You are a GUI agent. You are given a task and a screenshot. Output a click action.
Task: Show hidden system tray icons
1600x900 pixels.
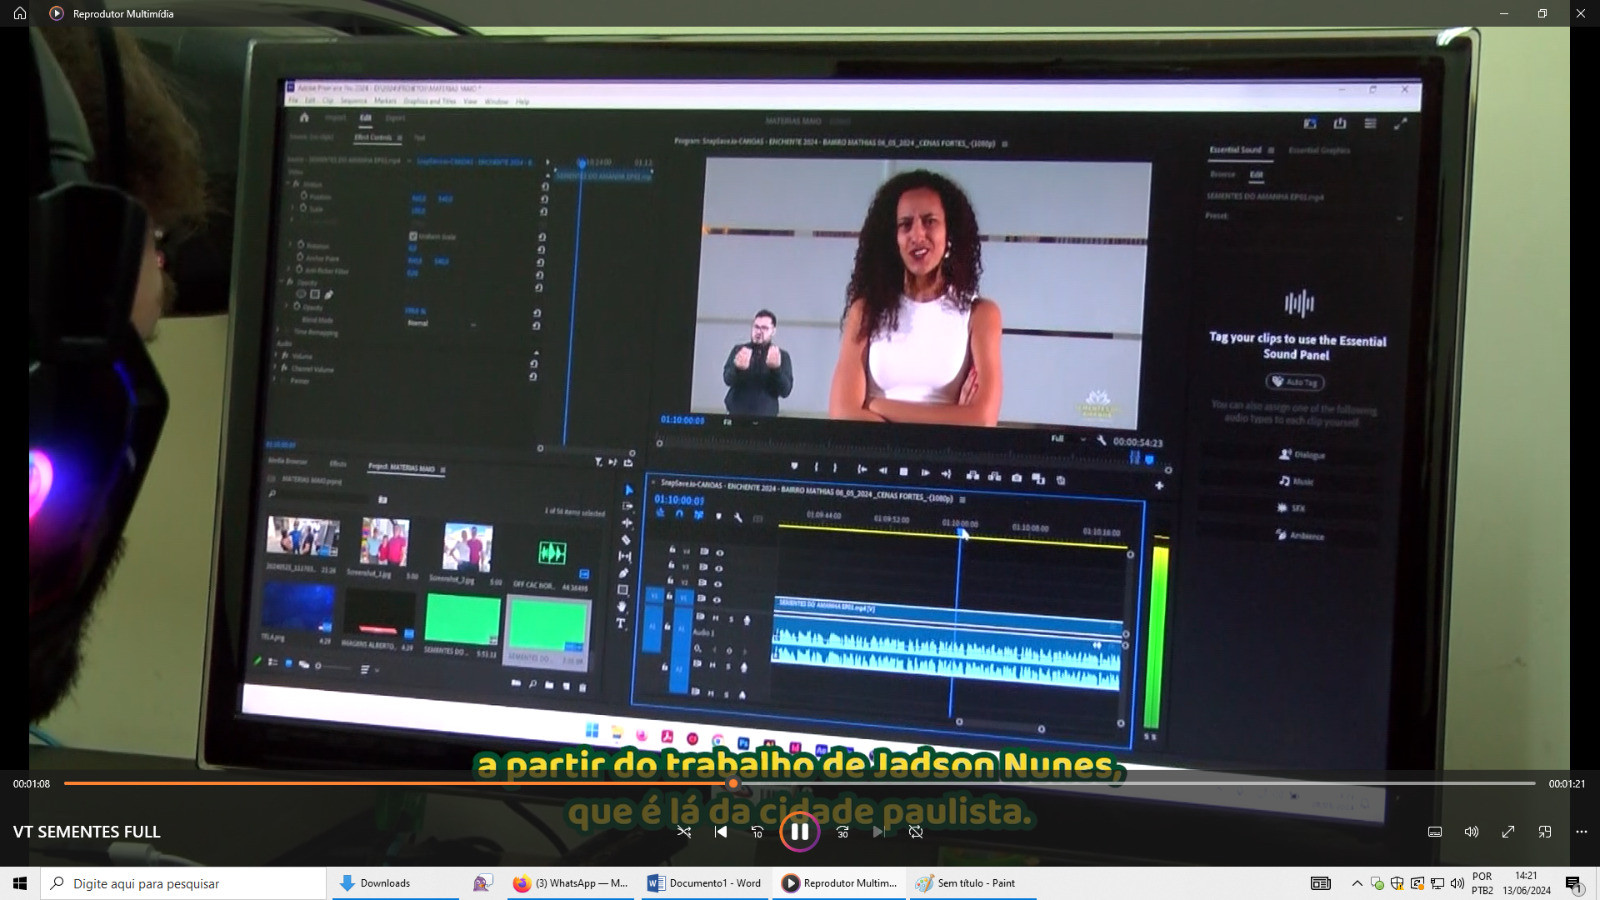1357,884
